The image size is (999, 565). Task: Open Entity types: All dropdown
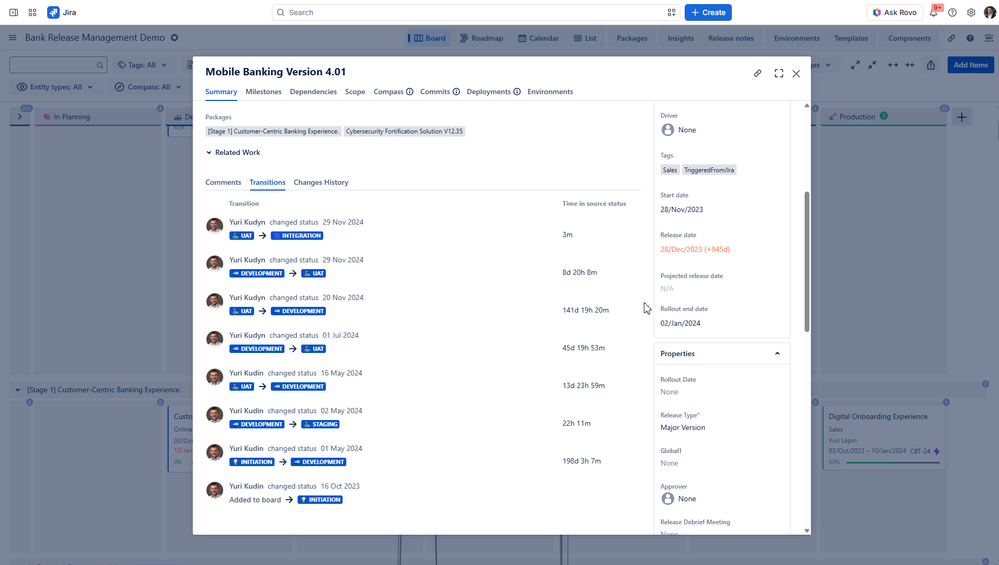[x=55, y=87]
